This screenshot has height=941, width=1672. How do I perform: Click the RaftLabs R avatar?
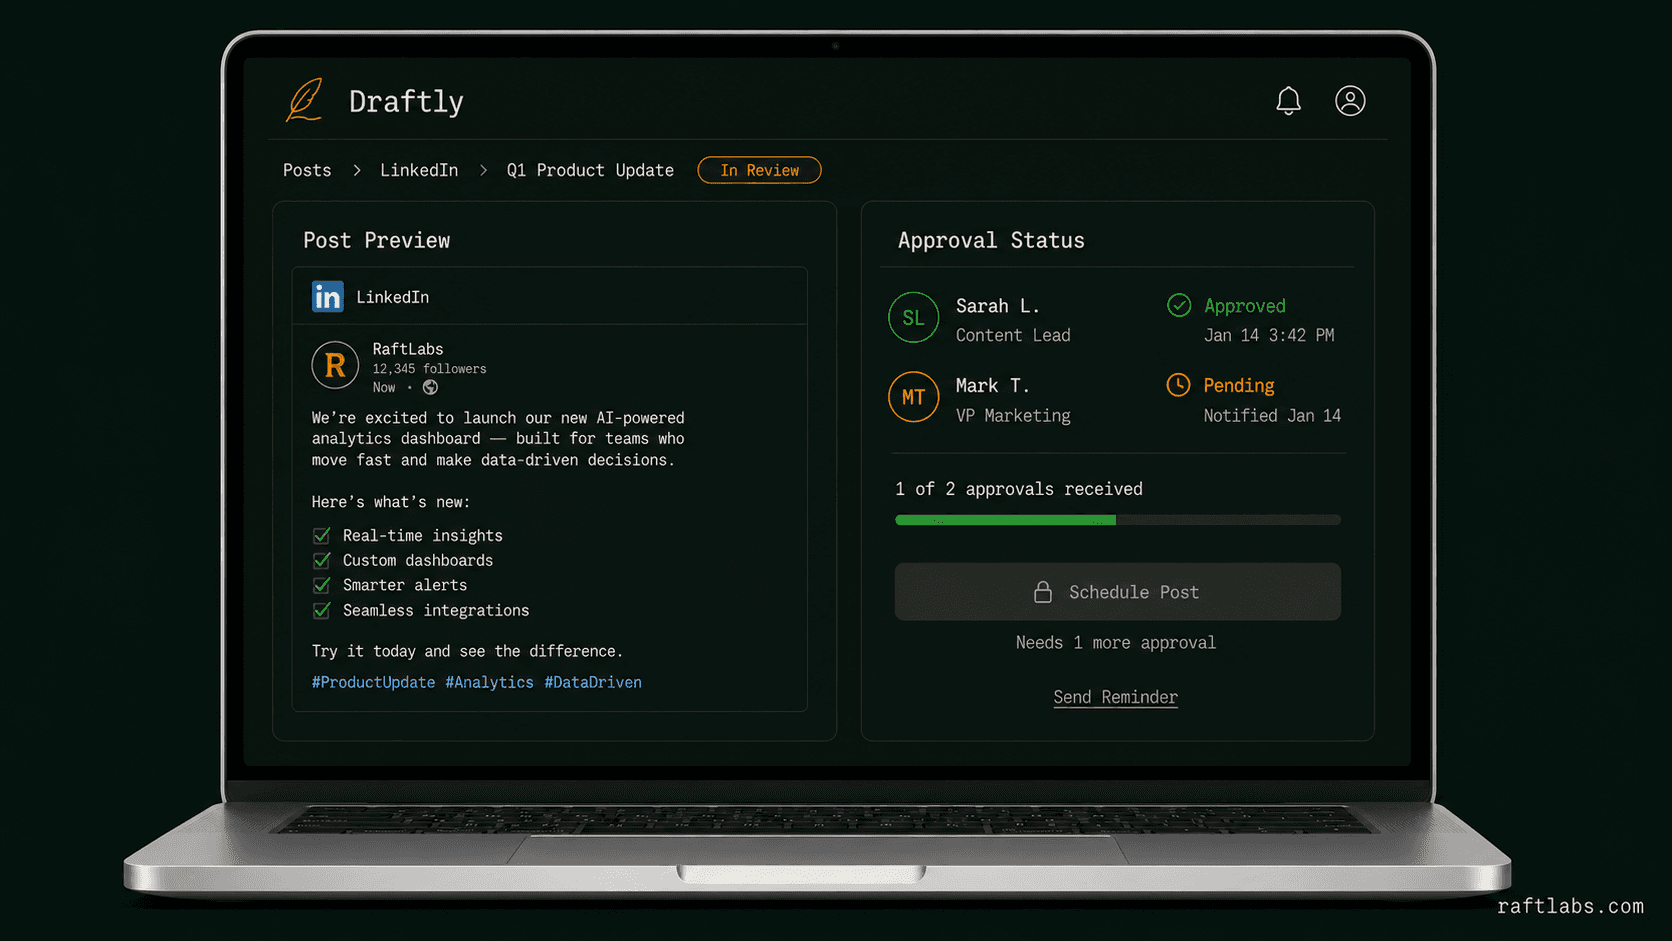[x=335, y=365]
